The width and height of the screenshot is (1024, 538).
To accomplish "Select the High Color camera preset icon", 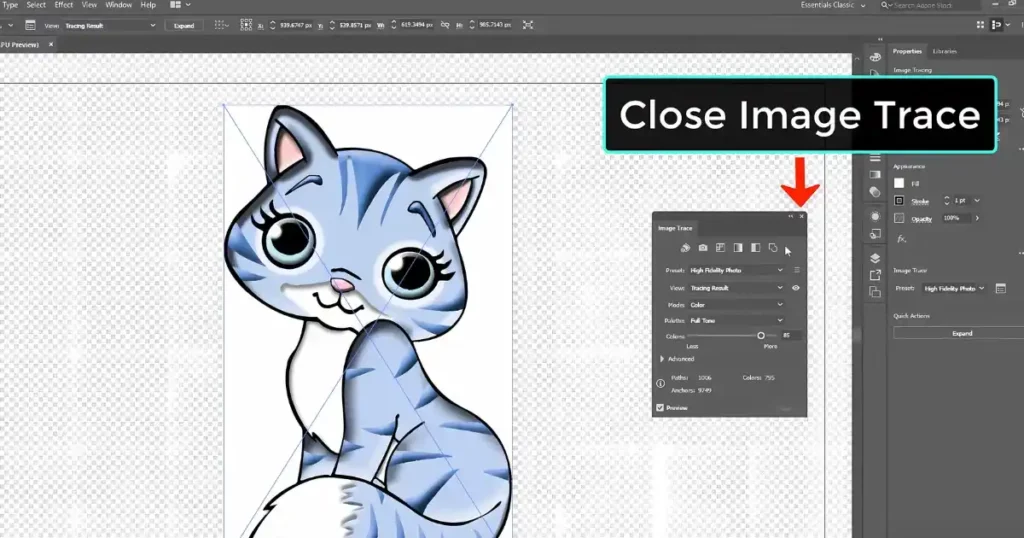I will (x=703, y=248).
